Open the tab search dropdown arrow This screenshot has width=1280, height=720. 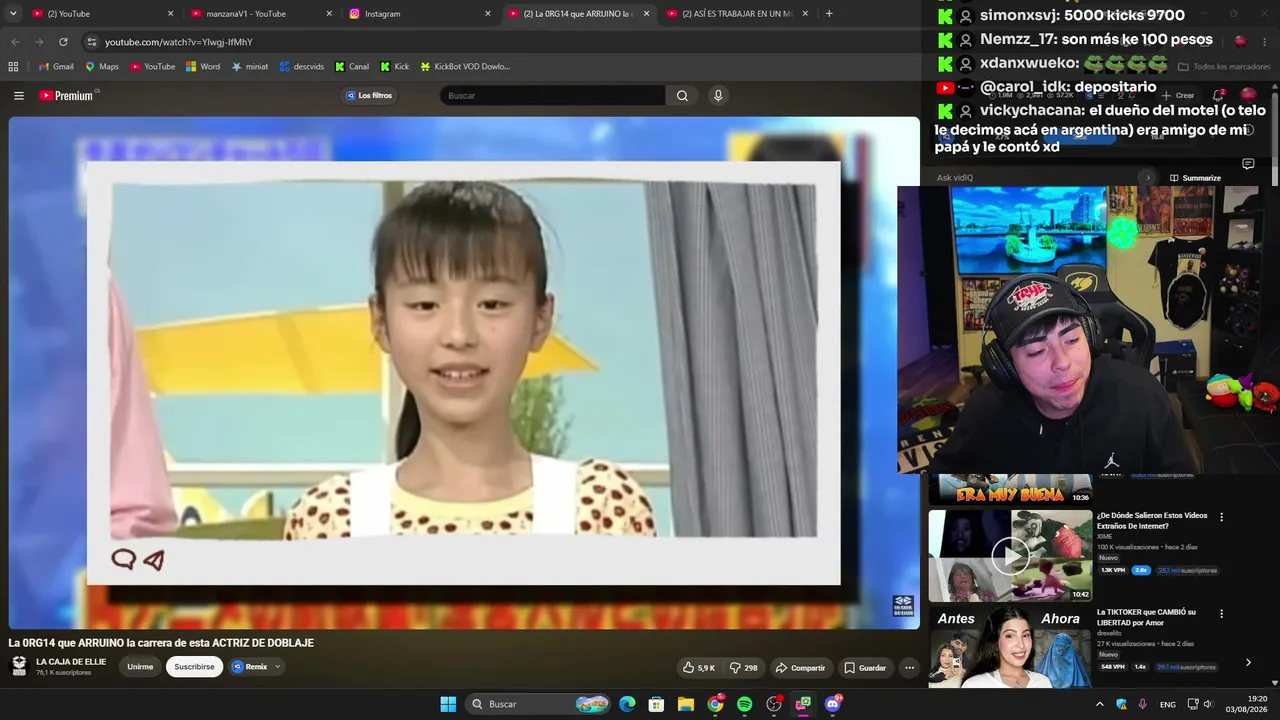click(13, 14)
